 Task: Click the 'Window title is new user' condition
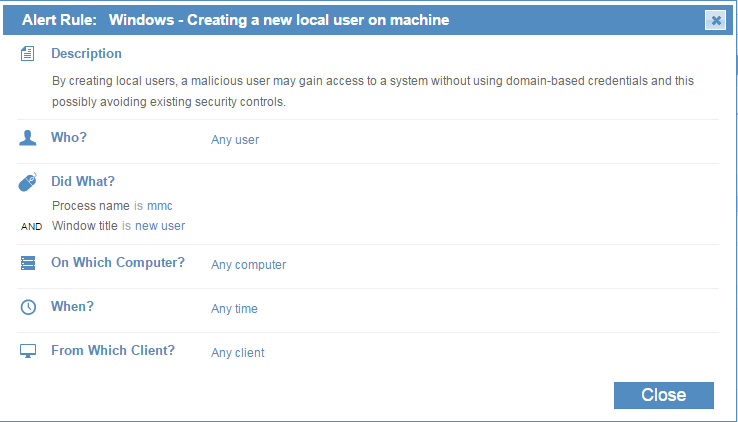point(118,226)
